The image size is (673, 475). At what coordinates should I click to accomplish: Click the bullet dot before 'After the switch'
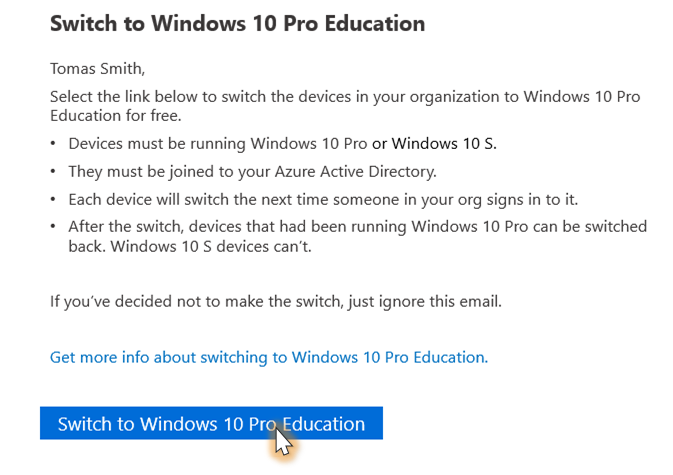click(55, 227)
